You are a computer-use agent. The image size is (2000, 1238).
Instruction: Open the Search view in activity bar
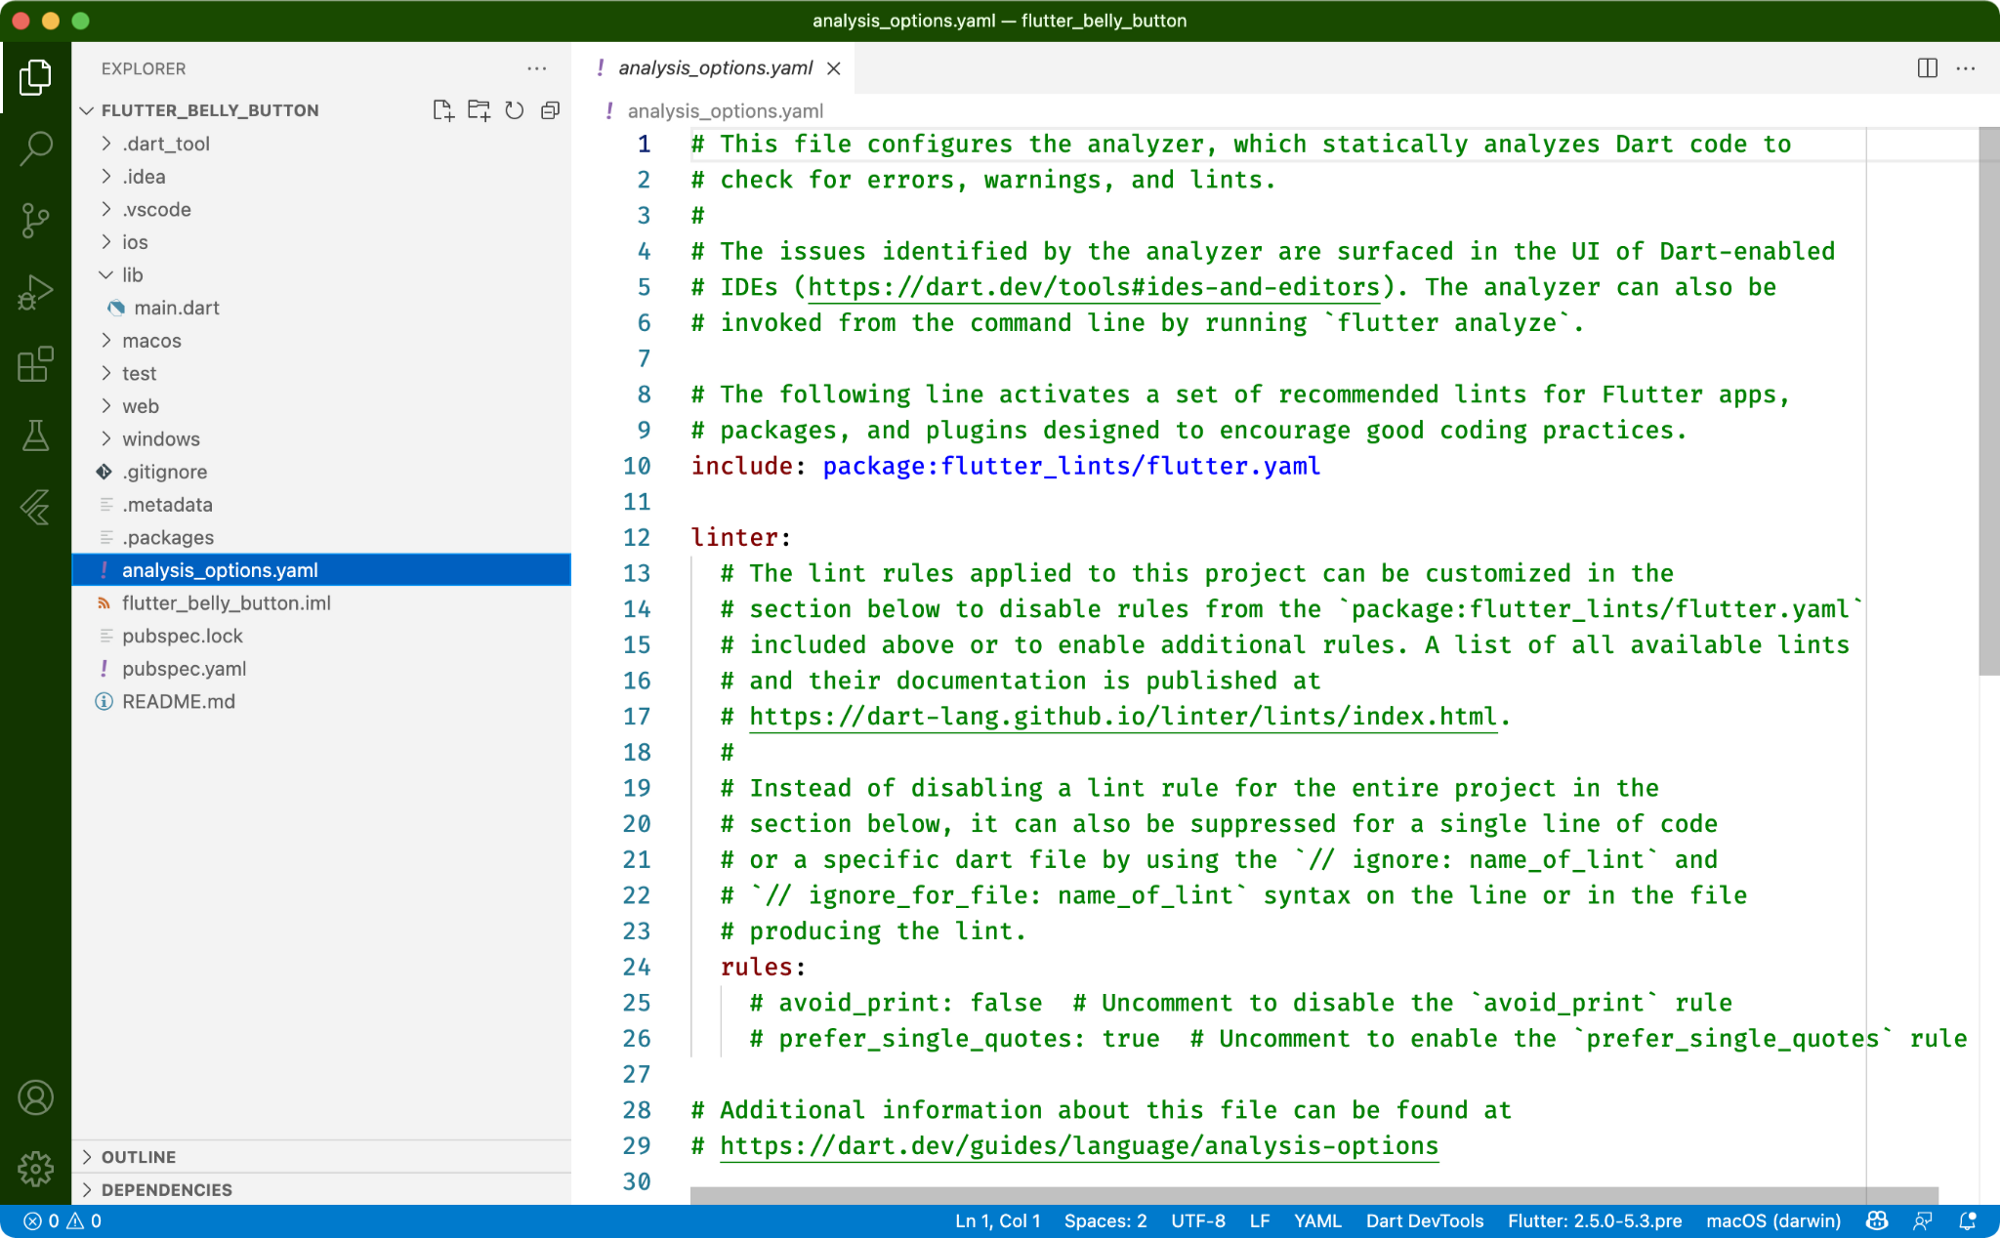36,149
